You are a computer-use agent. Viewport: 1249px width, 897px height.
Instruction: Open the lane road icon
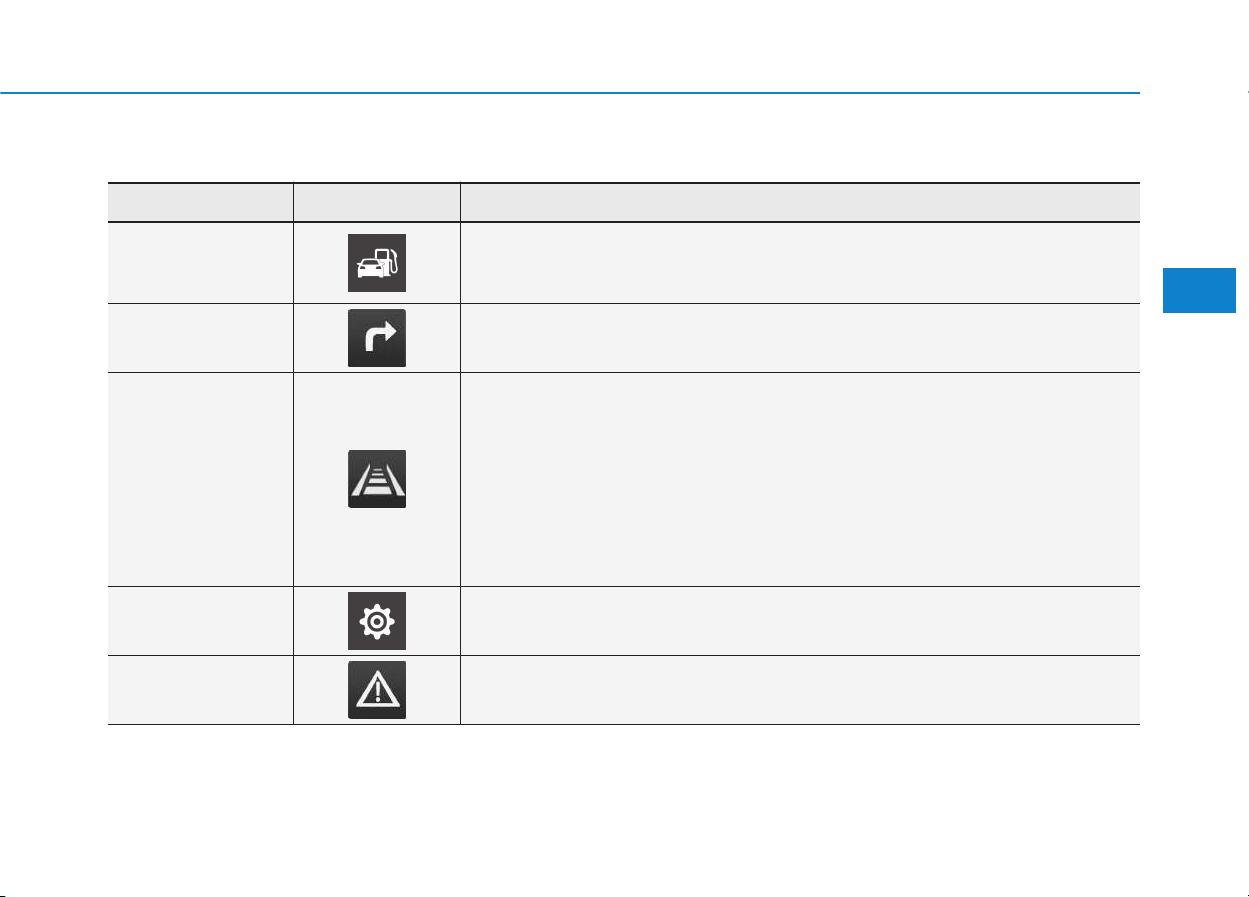[x=377, y=479]
